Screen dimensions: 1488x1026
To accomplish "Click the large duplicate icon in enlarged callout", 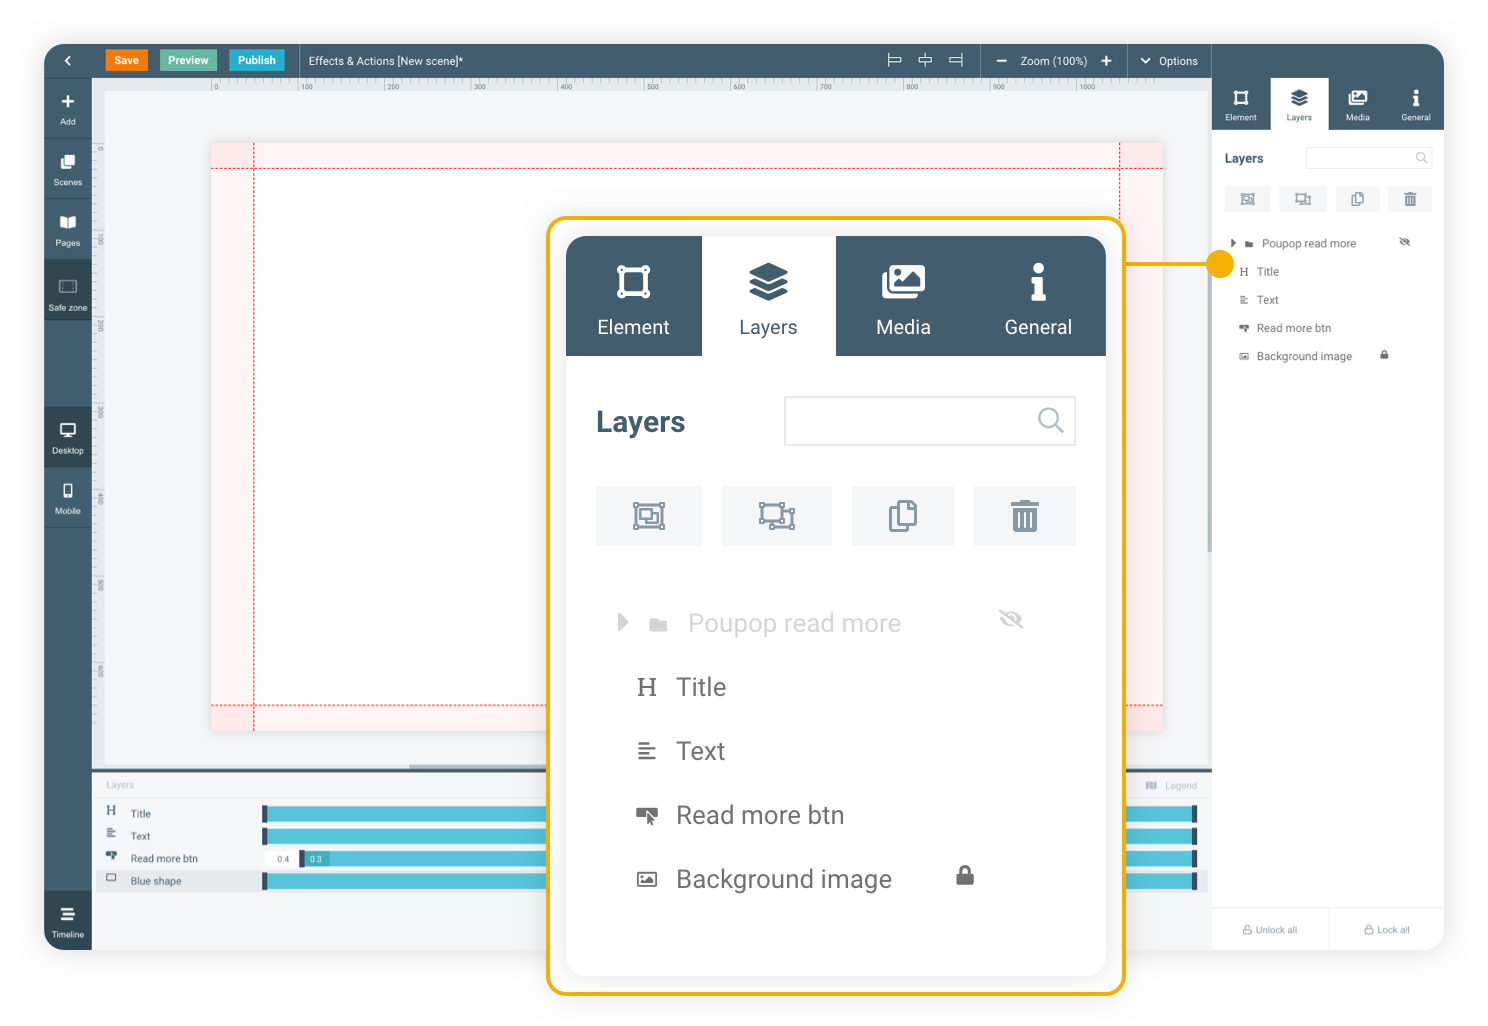I will coord(903,516).
